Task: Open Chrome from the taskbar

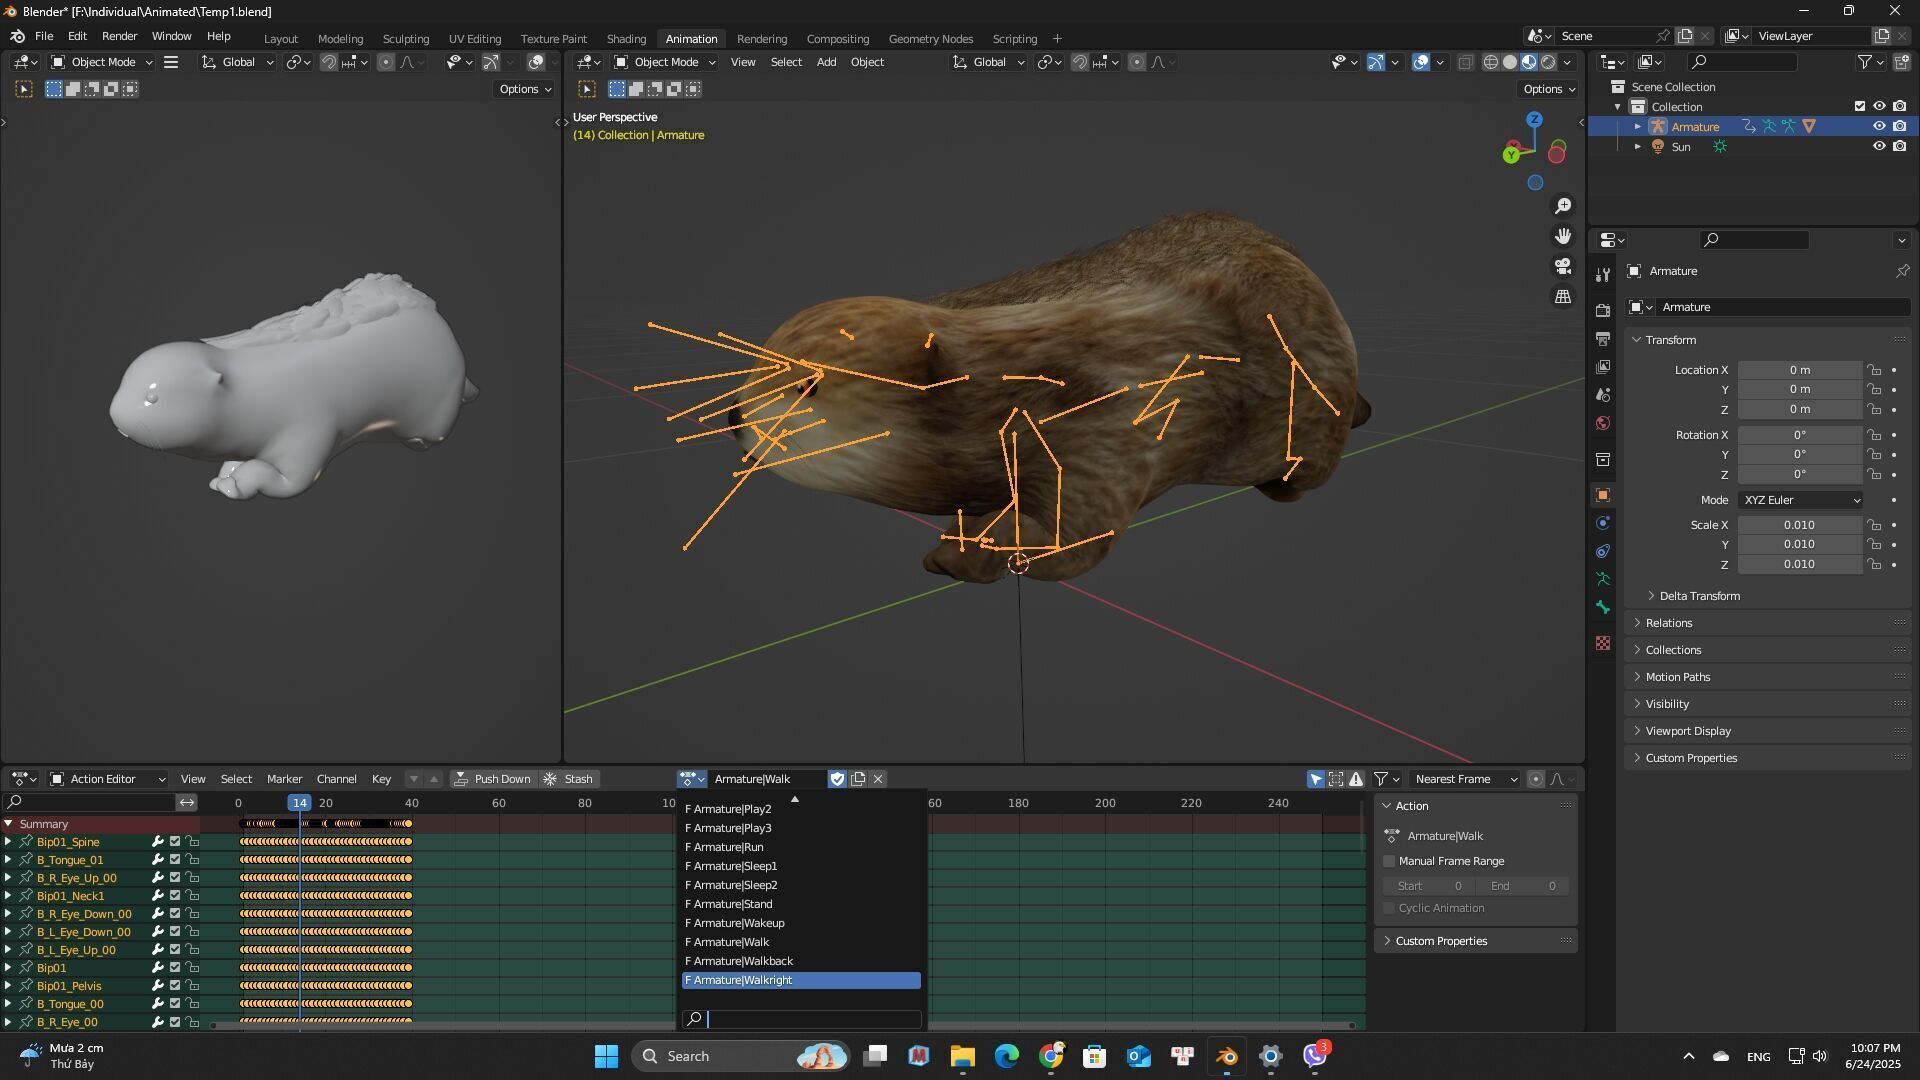Action: (x=1051, y=1056)
